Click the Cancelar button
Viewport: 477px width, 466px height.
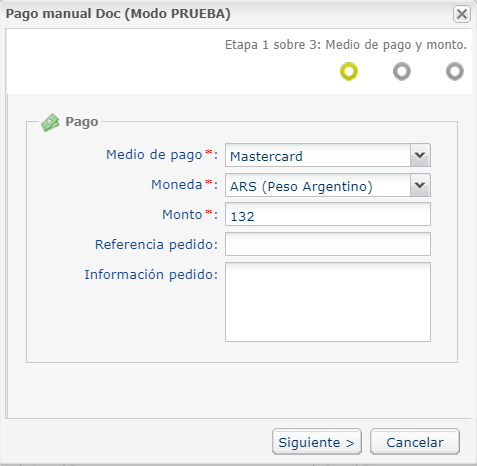tap(415, 442)
